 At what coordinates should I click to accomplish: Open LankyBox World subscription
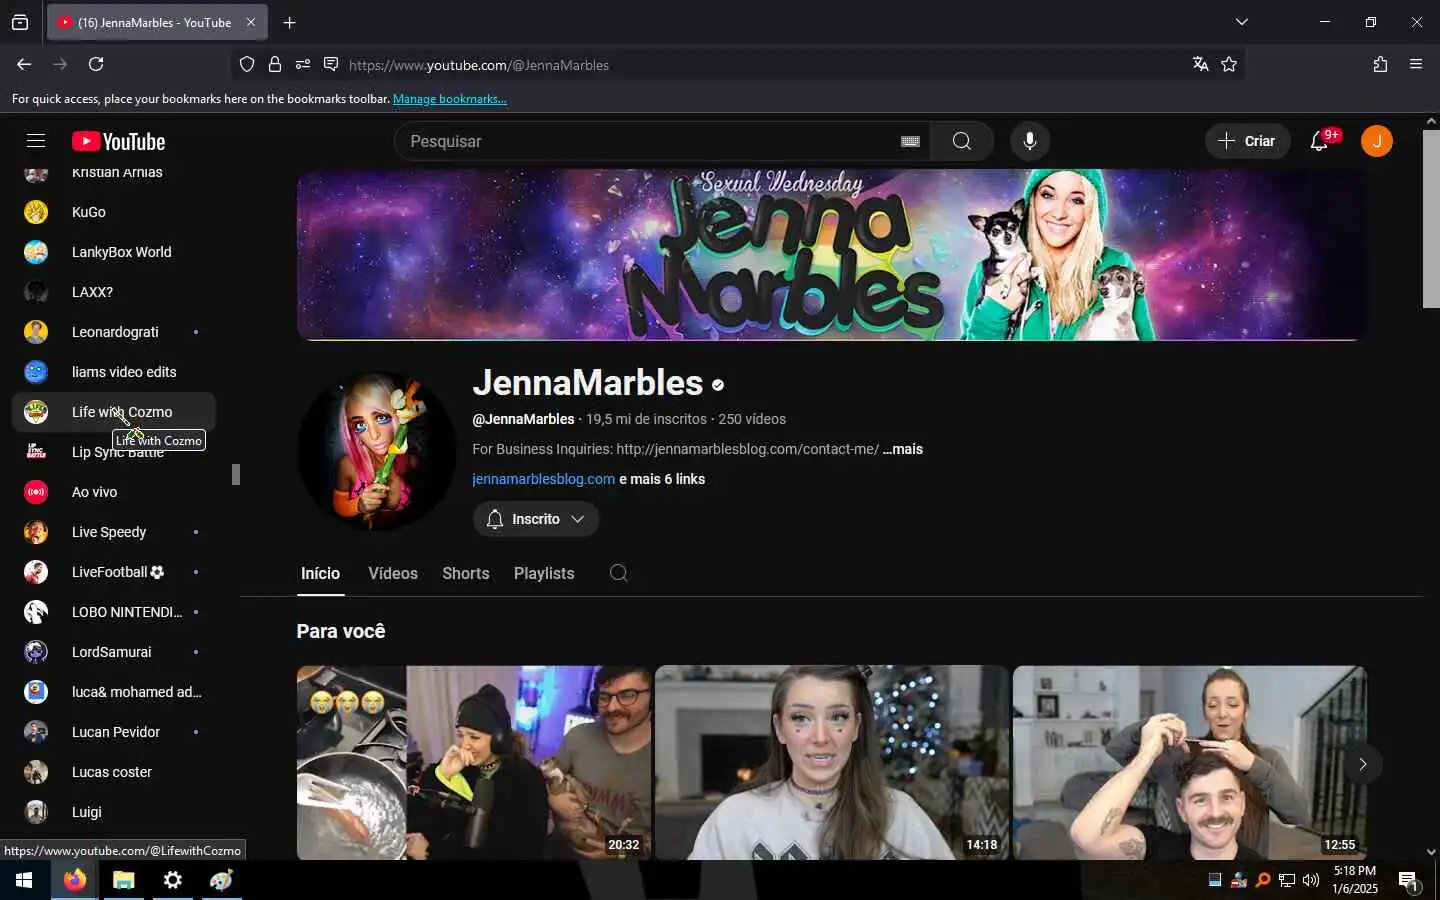click(x=114, y=252)
